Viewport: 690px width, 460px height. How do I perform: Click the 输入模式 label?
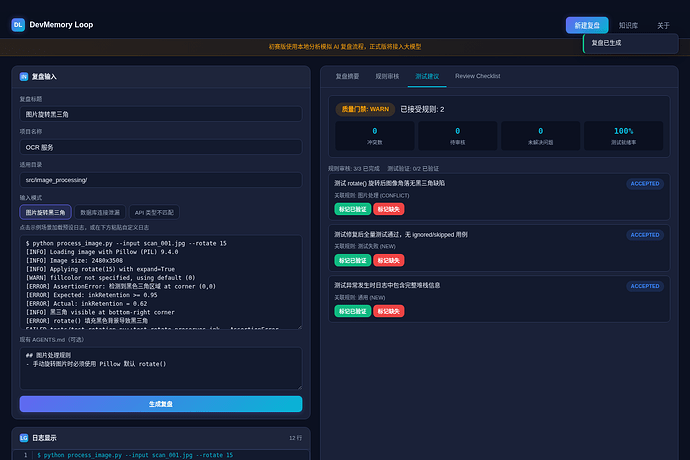point(31,198)
